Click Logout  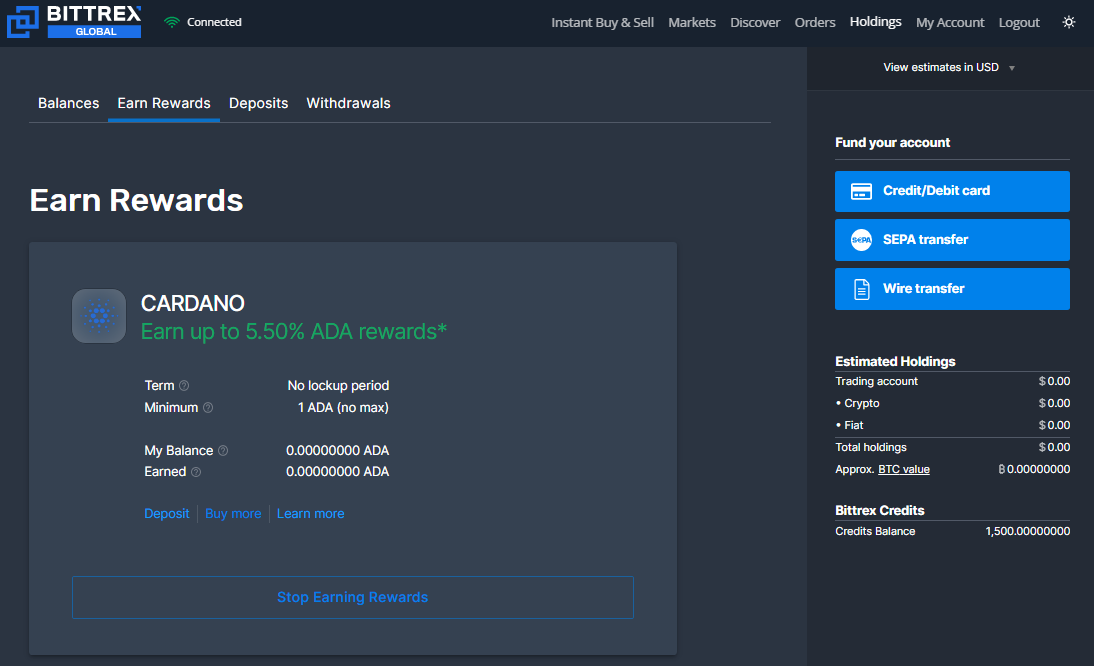(x=1019, y=22)
